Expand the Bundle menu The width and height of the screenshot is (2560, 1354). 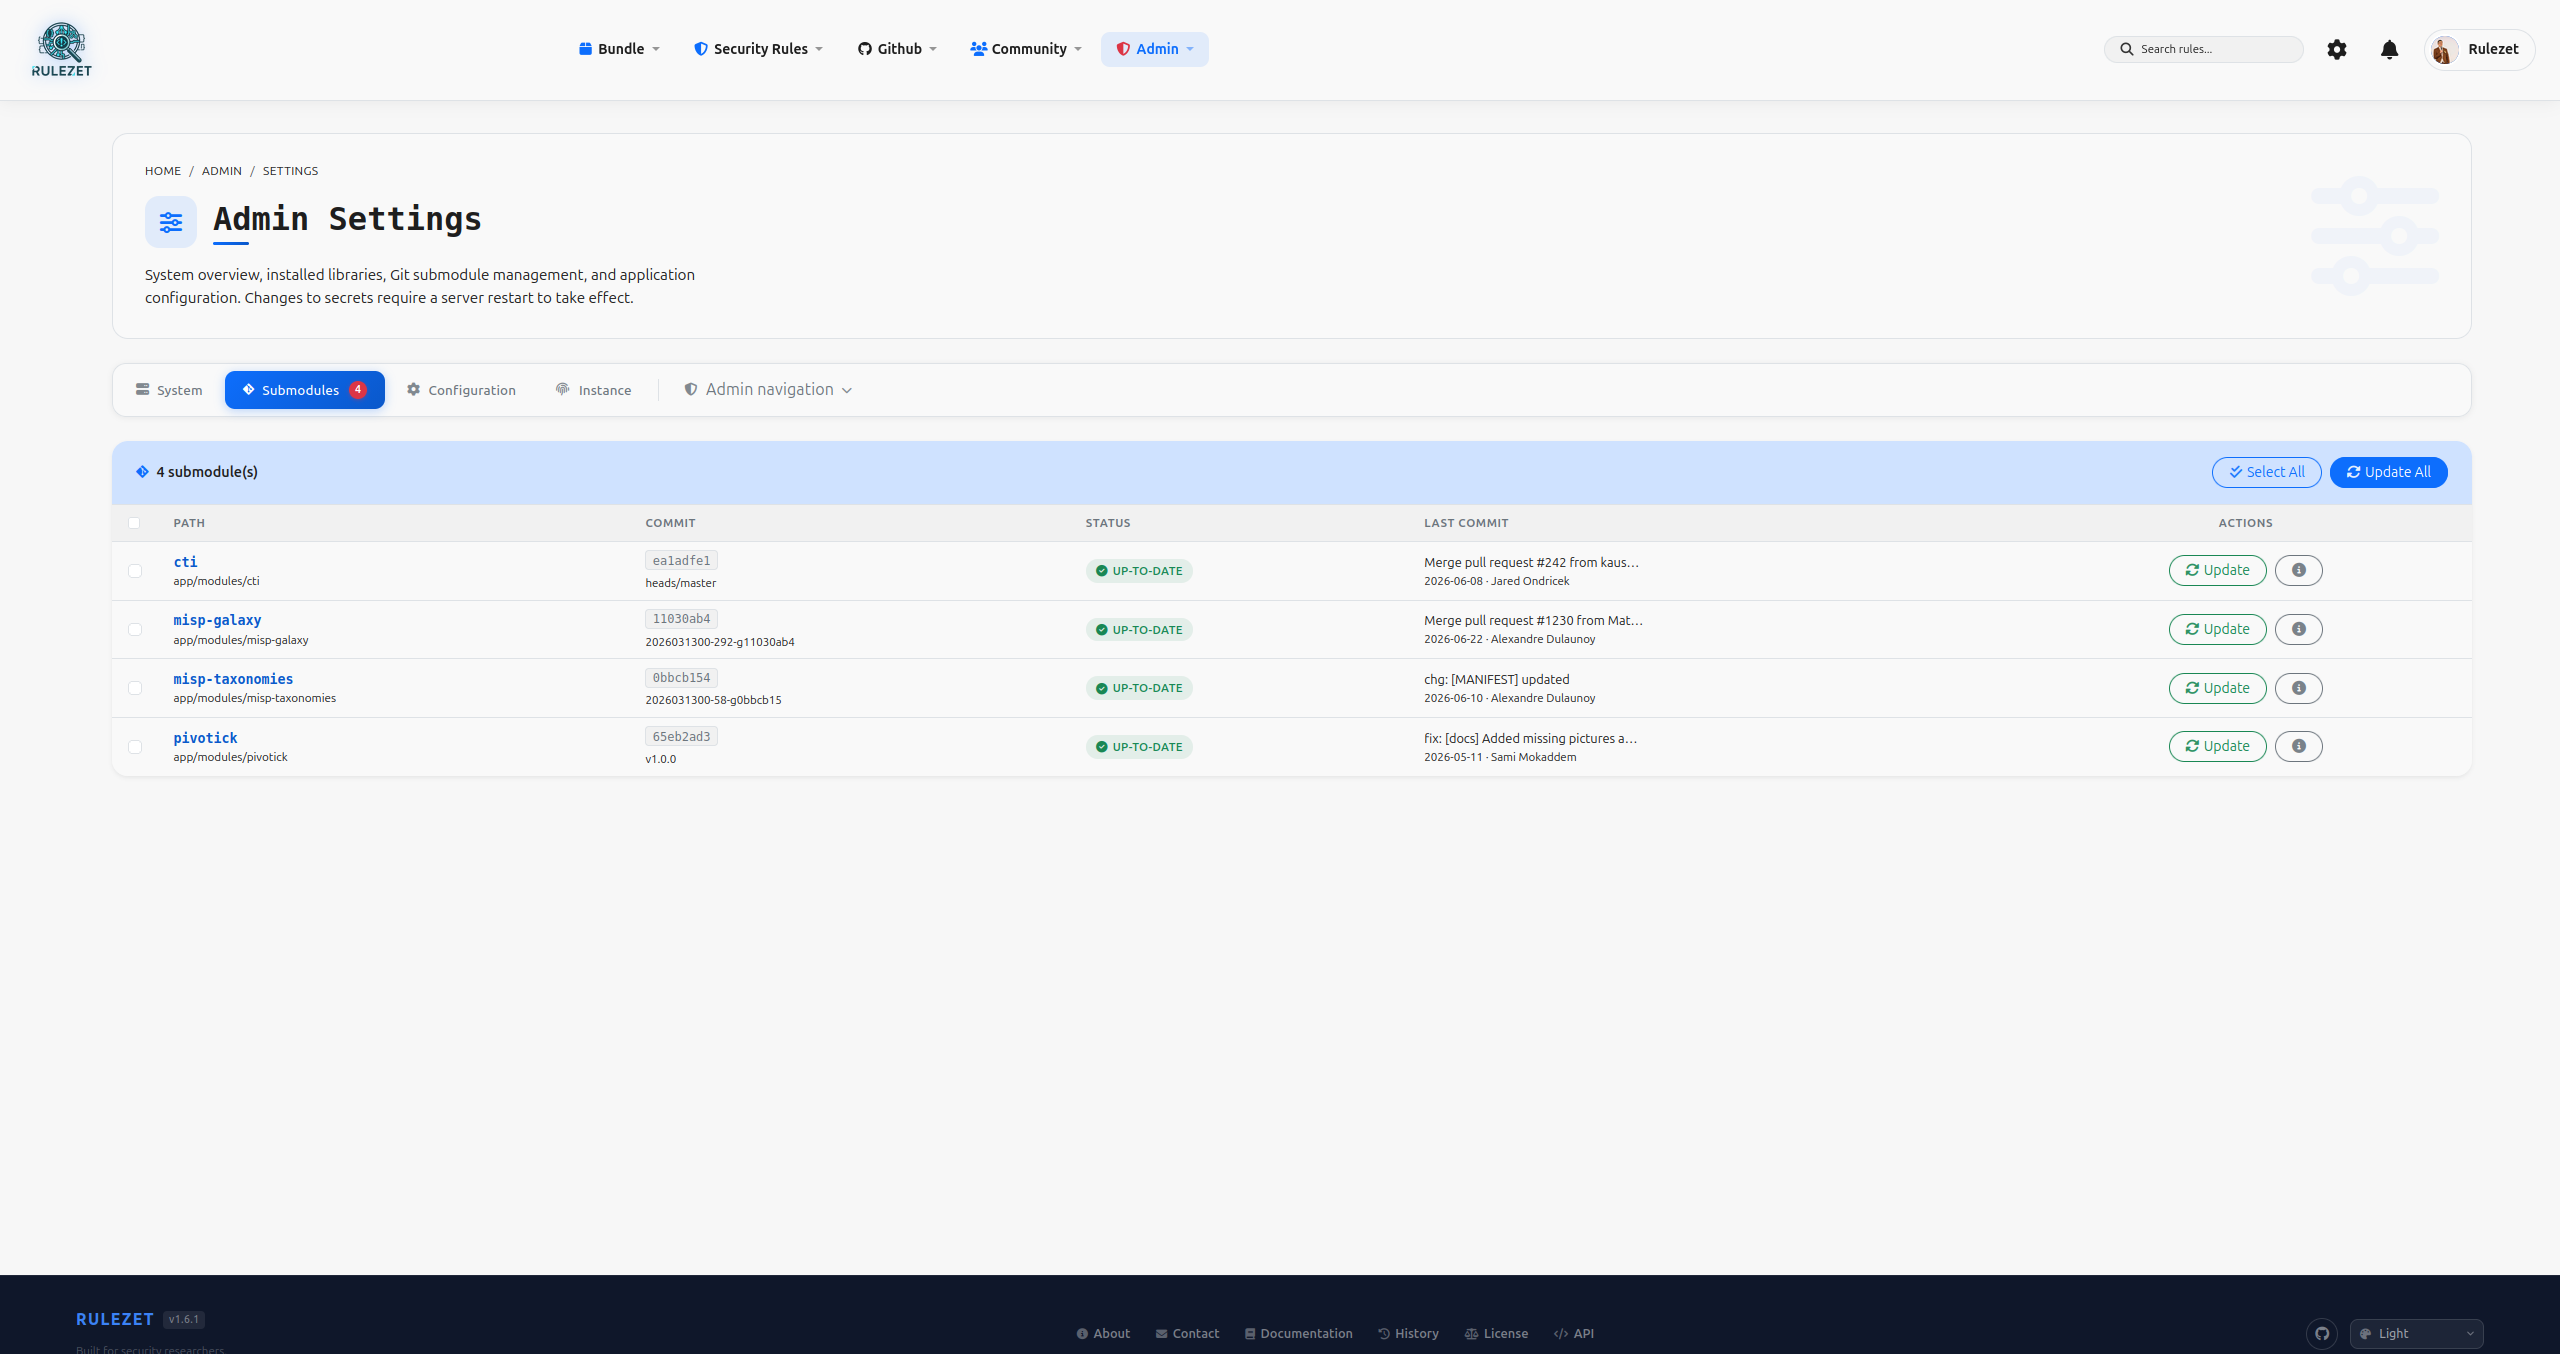click(619, 49)
